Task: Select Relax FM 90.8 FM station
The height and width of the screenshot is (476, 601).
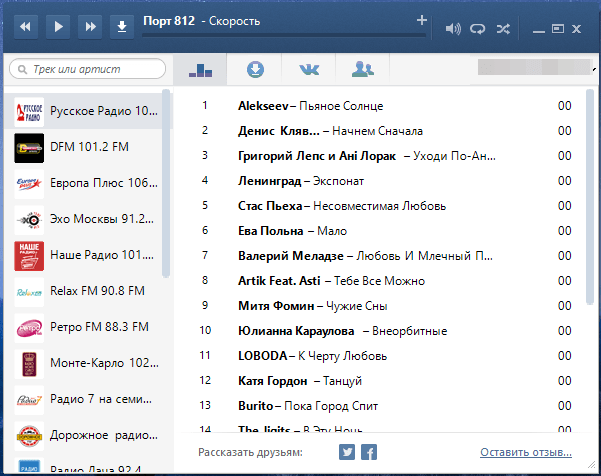Action: click(84, 292)
